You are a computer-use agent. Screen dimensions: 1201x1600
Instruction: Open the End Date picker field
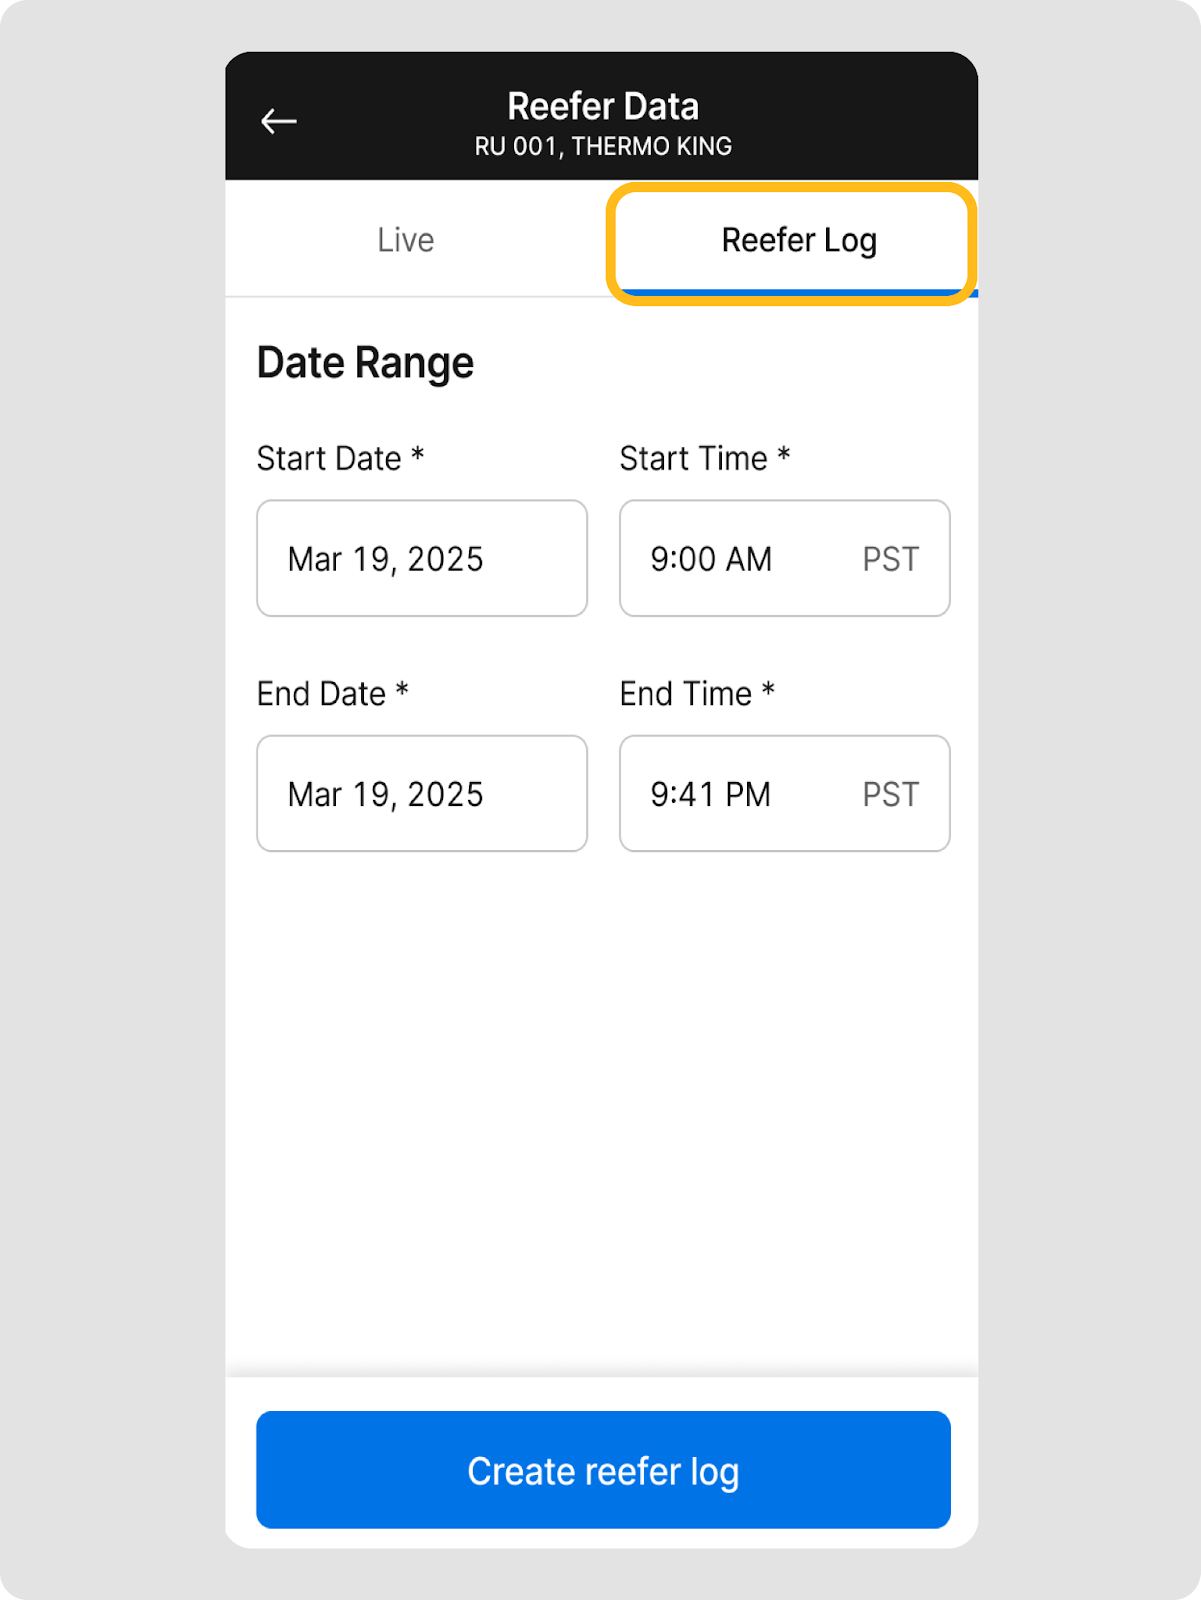[x=421, y=794]
